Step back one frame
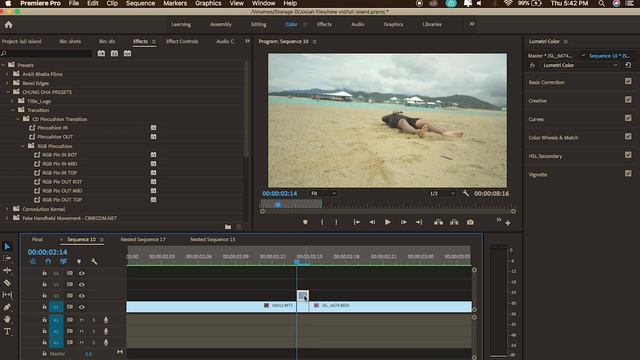This screenshot has height=360, width=640. point(372,222)
